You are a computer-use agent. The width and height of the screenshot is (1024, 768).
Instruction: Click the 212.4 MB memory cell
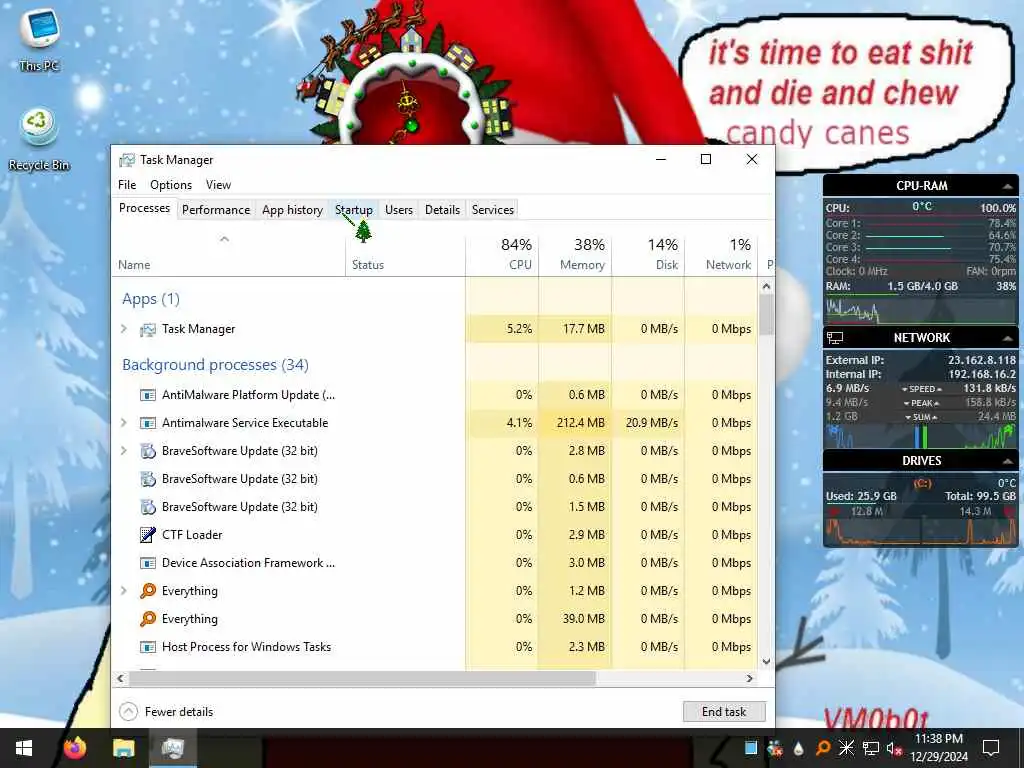pos(575,423)
